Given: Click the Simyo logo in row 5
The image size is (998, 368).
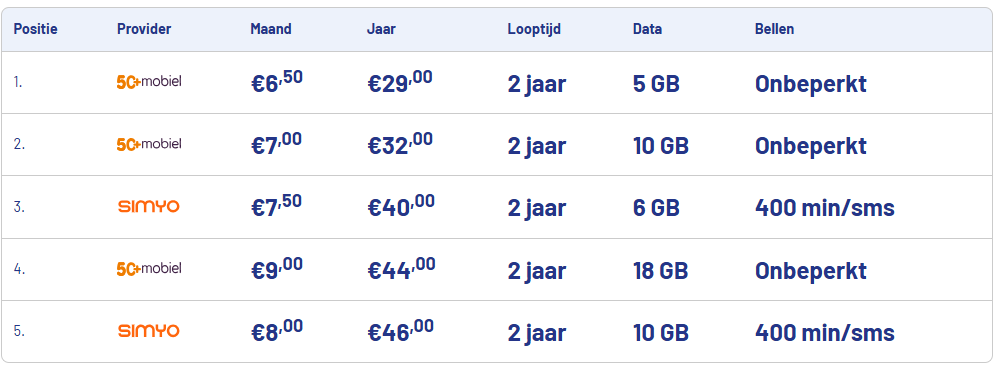Looking at the screenshot, I should [149, 331].
